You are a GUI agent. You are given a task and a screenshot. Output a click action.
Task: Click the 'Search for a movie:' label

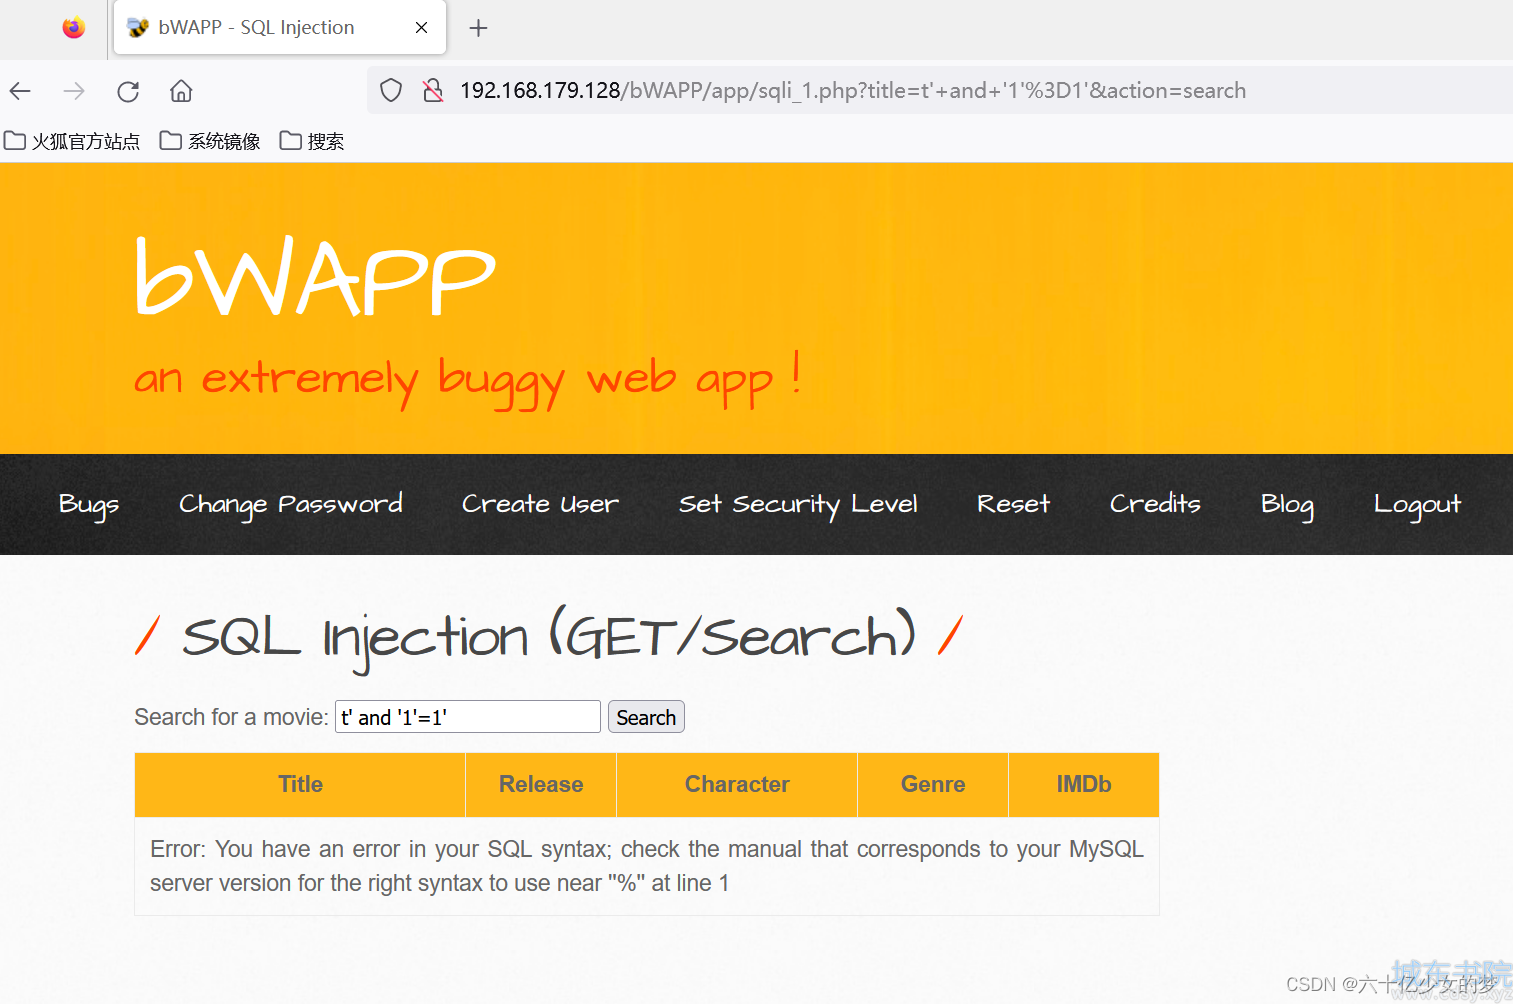coord(231,717)
